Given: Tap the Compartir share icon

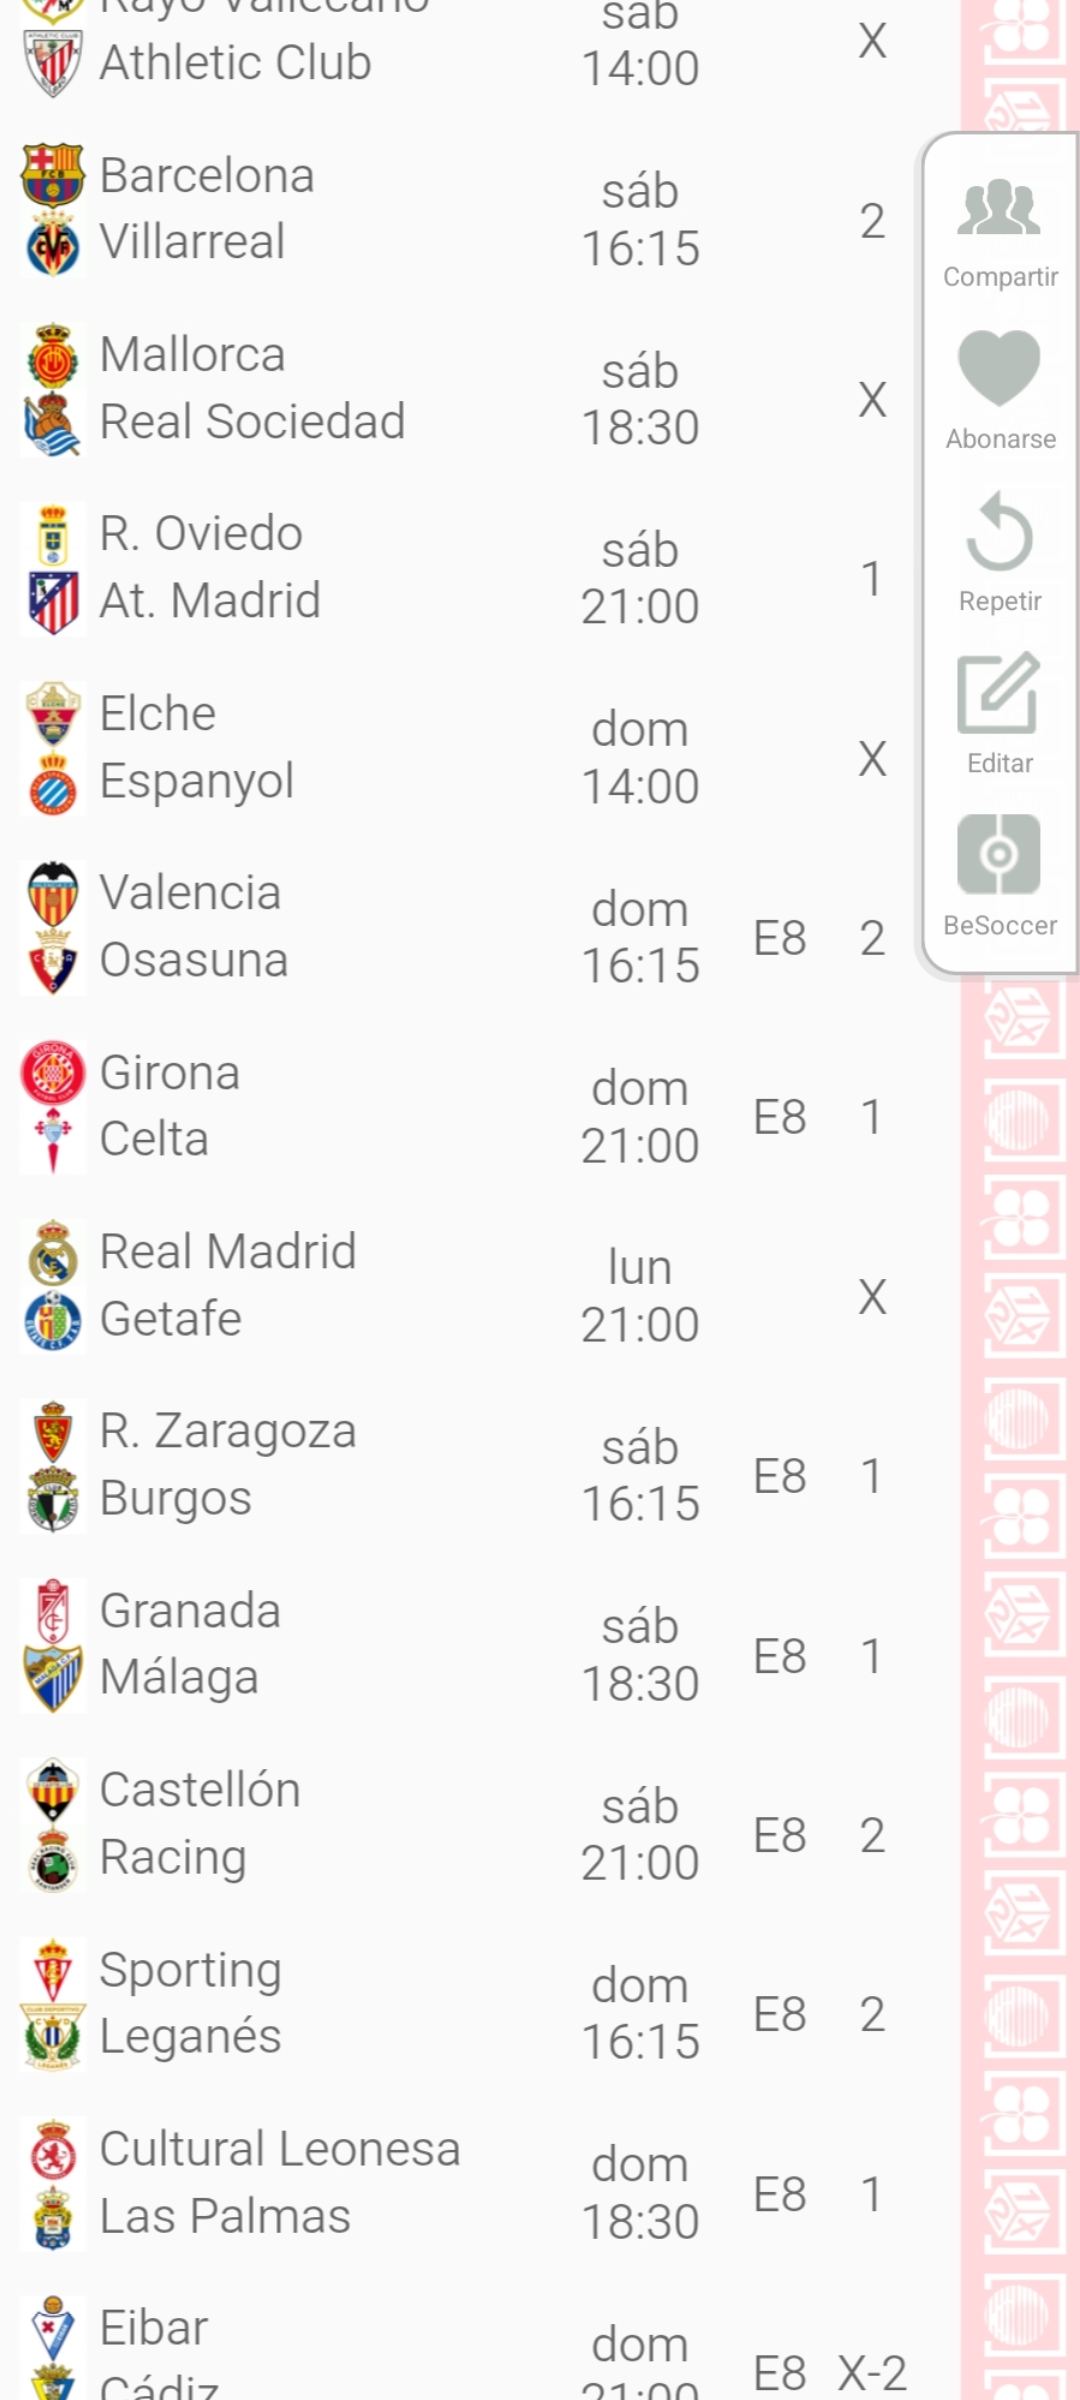Looking at the screenshot, I should [999, 208].
